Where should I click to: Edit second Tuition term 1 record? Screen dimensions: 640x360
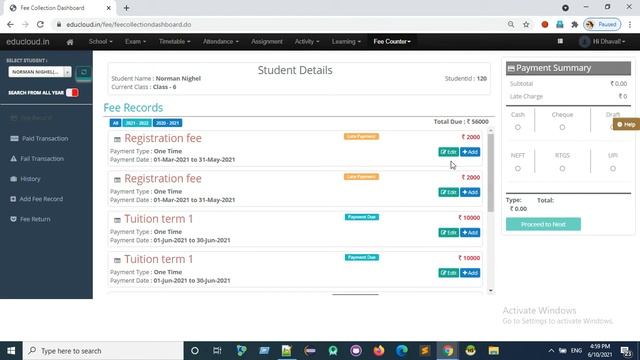[x=449, y=273]
